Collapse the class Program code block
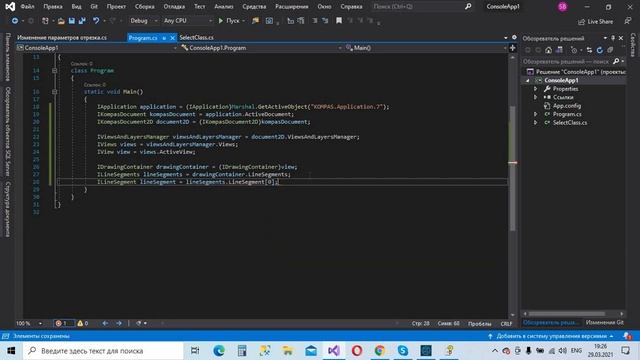This screenshot has height=360, width=640. tap(54, 71)
